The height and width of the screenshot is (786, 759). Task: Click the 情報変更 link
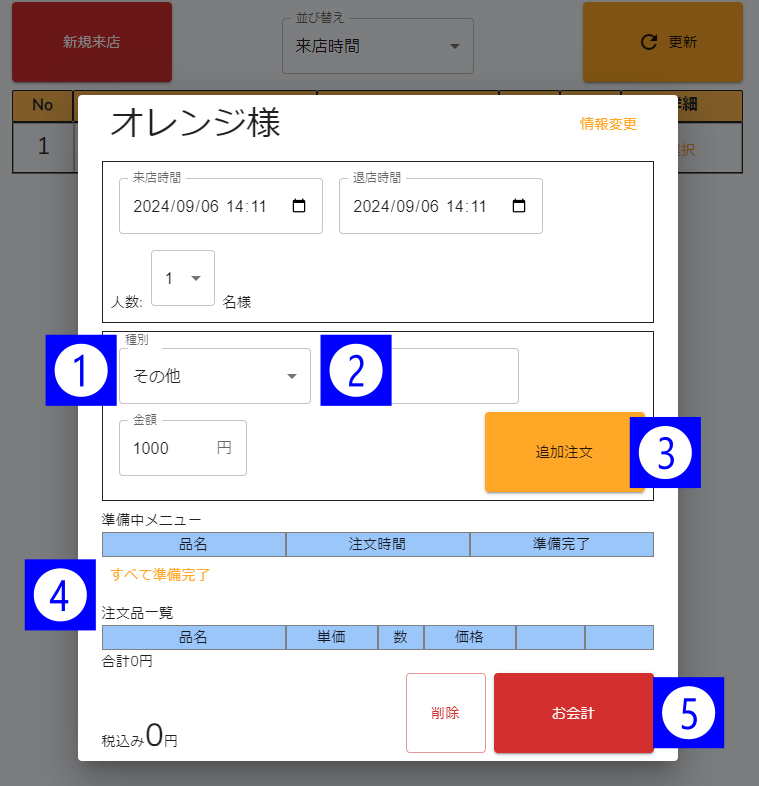[608, 124]
